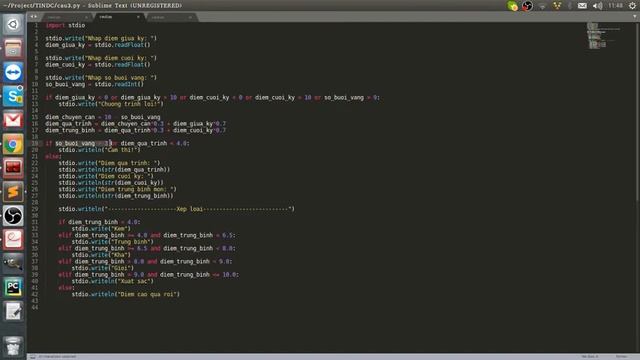Screen dimensions: 640x360
Task: Open the magnifier app icon in the launcher
Action: (13, 263)
